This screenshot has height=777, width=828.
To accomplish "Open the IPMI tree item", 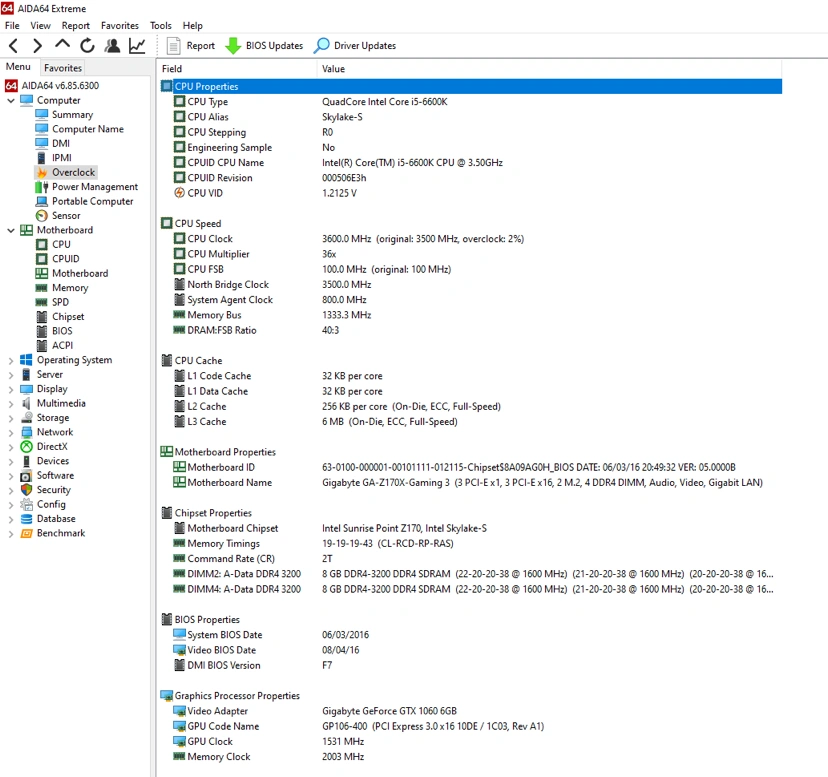I will click(x=62, y=158).
